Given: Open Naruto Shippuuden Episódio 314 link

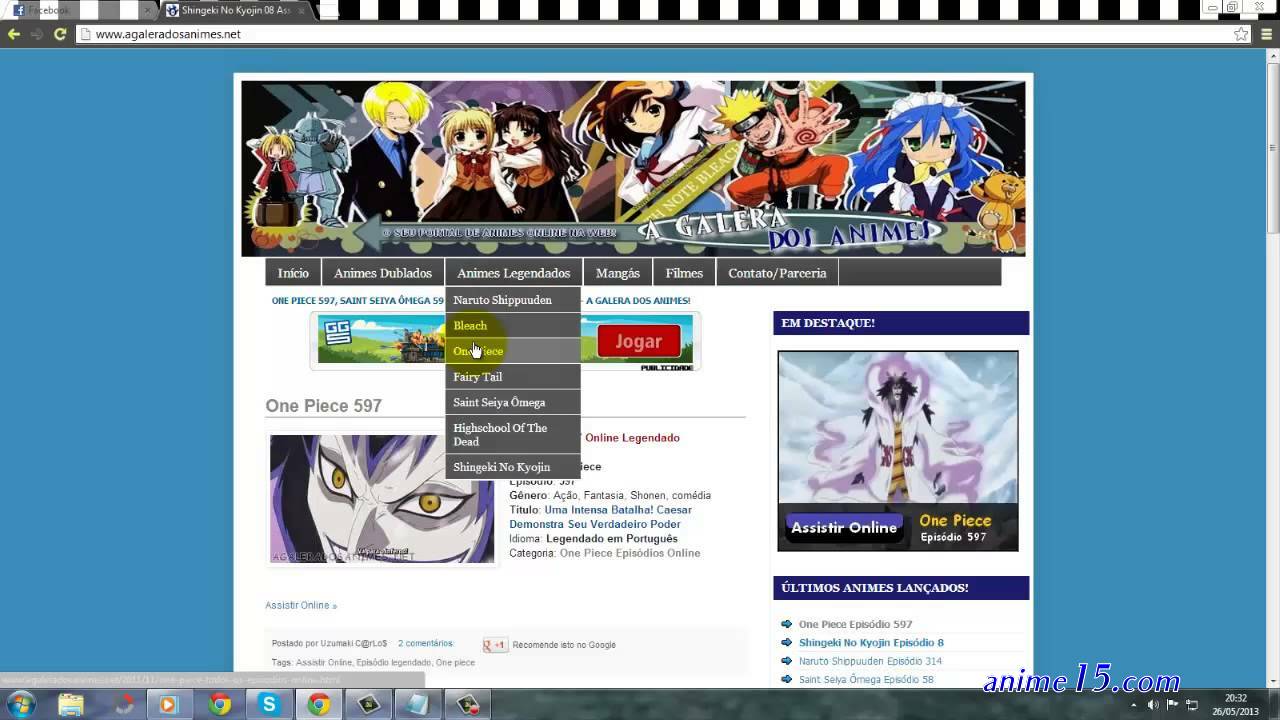Looking at the screenshot, I should pos(870,661).
